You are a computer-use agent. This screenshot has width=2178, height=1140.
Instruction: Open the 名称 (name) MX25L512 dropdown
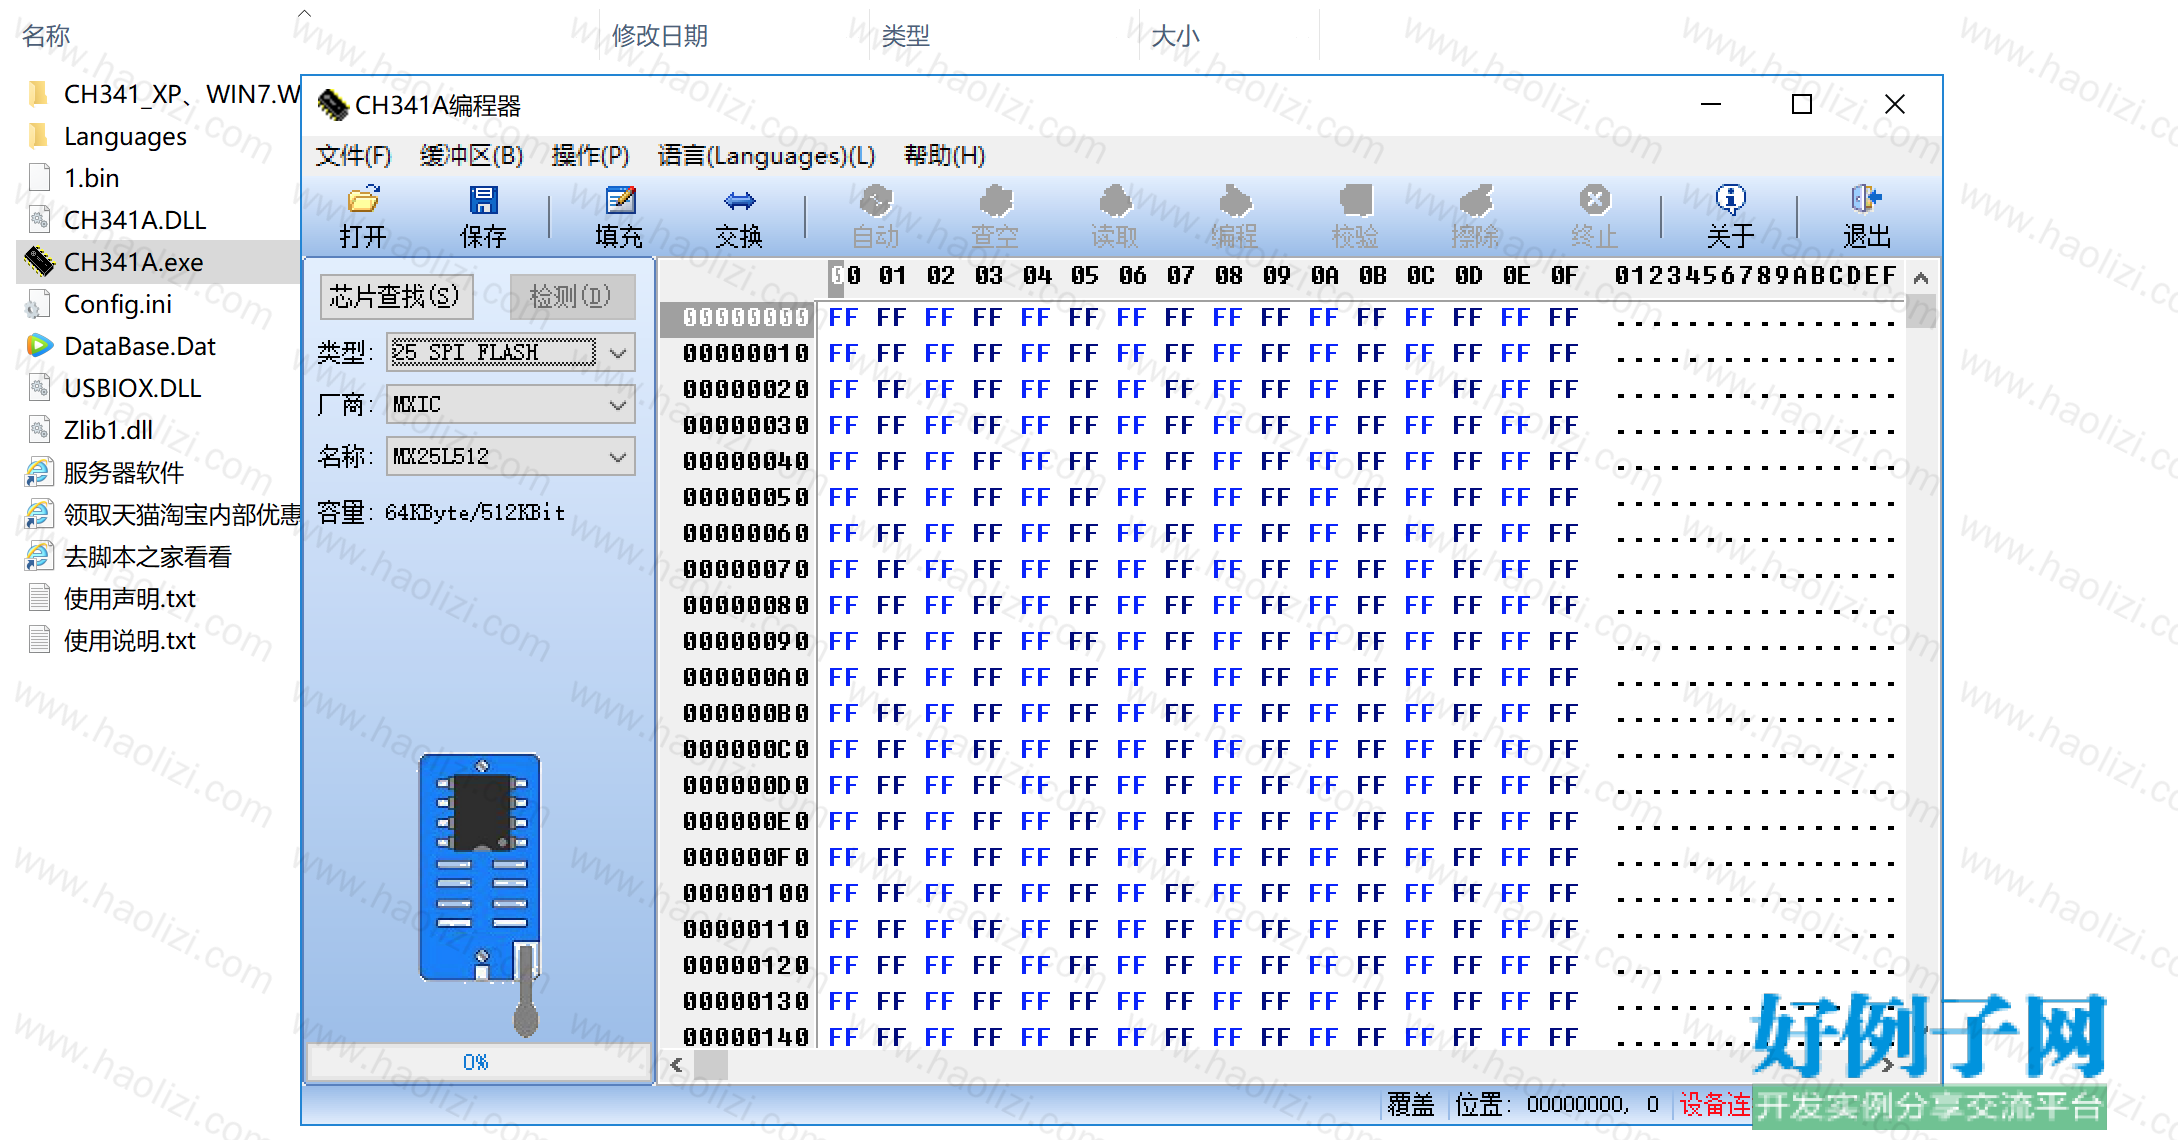[x=511, y=457]
